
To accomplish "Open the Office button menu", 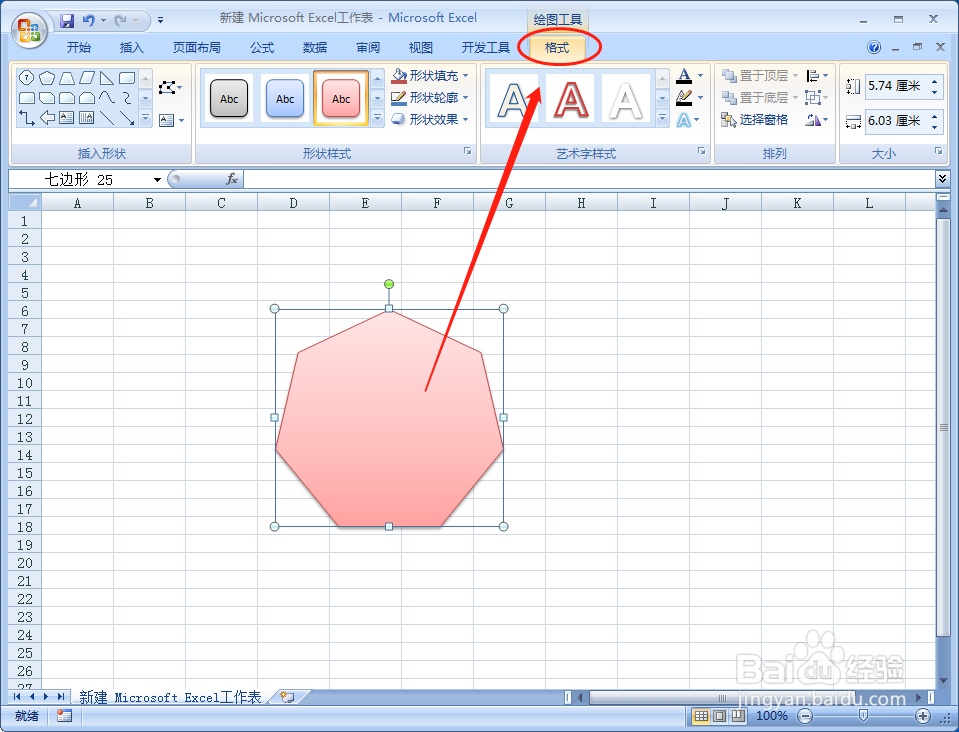I will pos(29,30).
